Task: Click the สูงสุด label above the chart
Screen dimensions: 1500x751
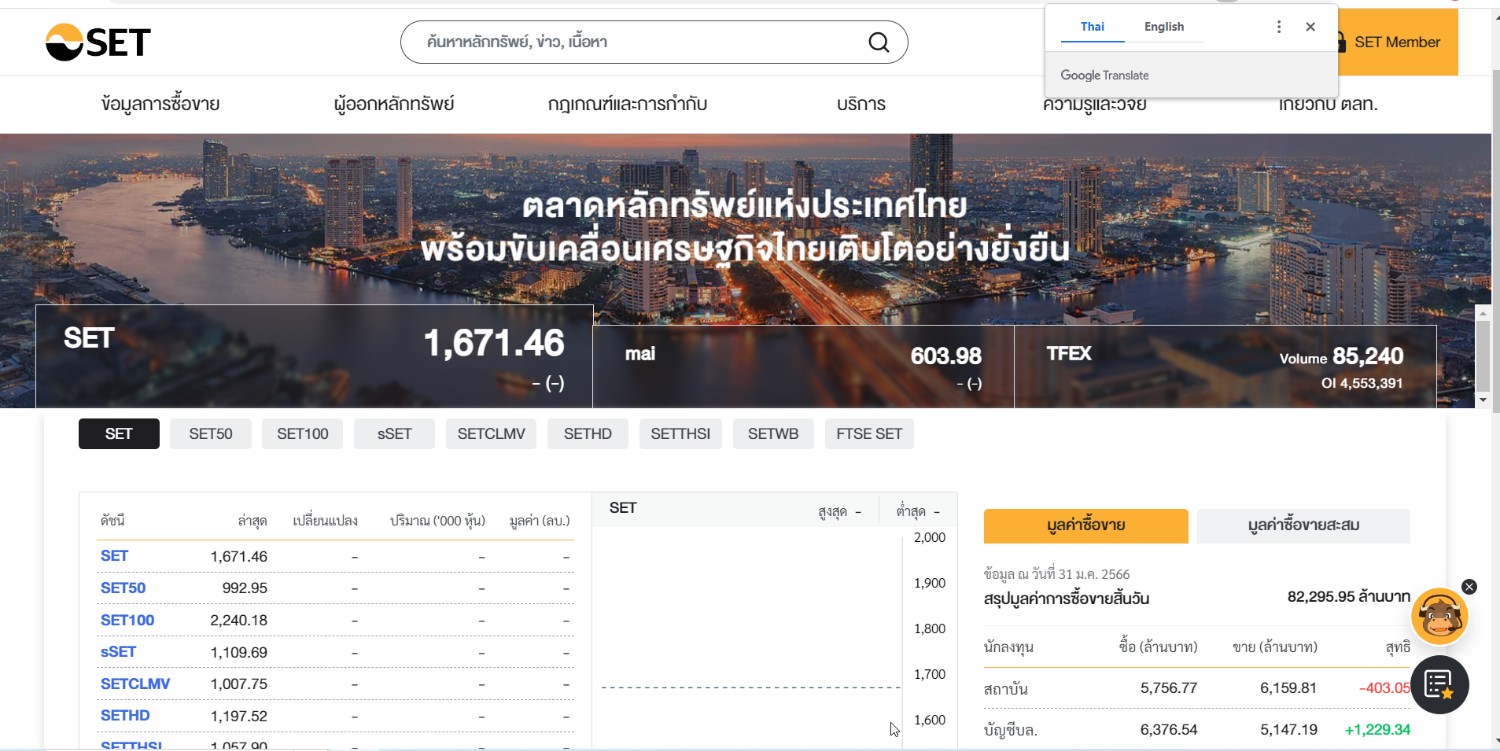Action: coord(833,512)
